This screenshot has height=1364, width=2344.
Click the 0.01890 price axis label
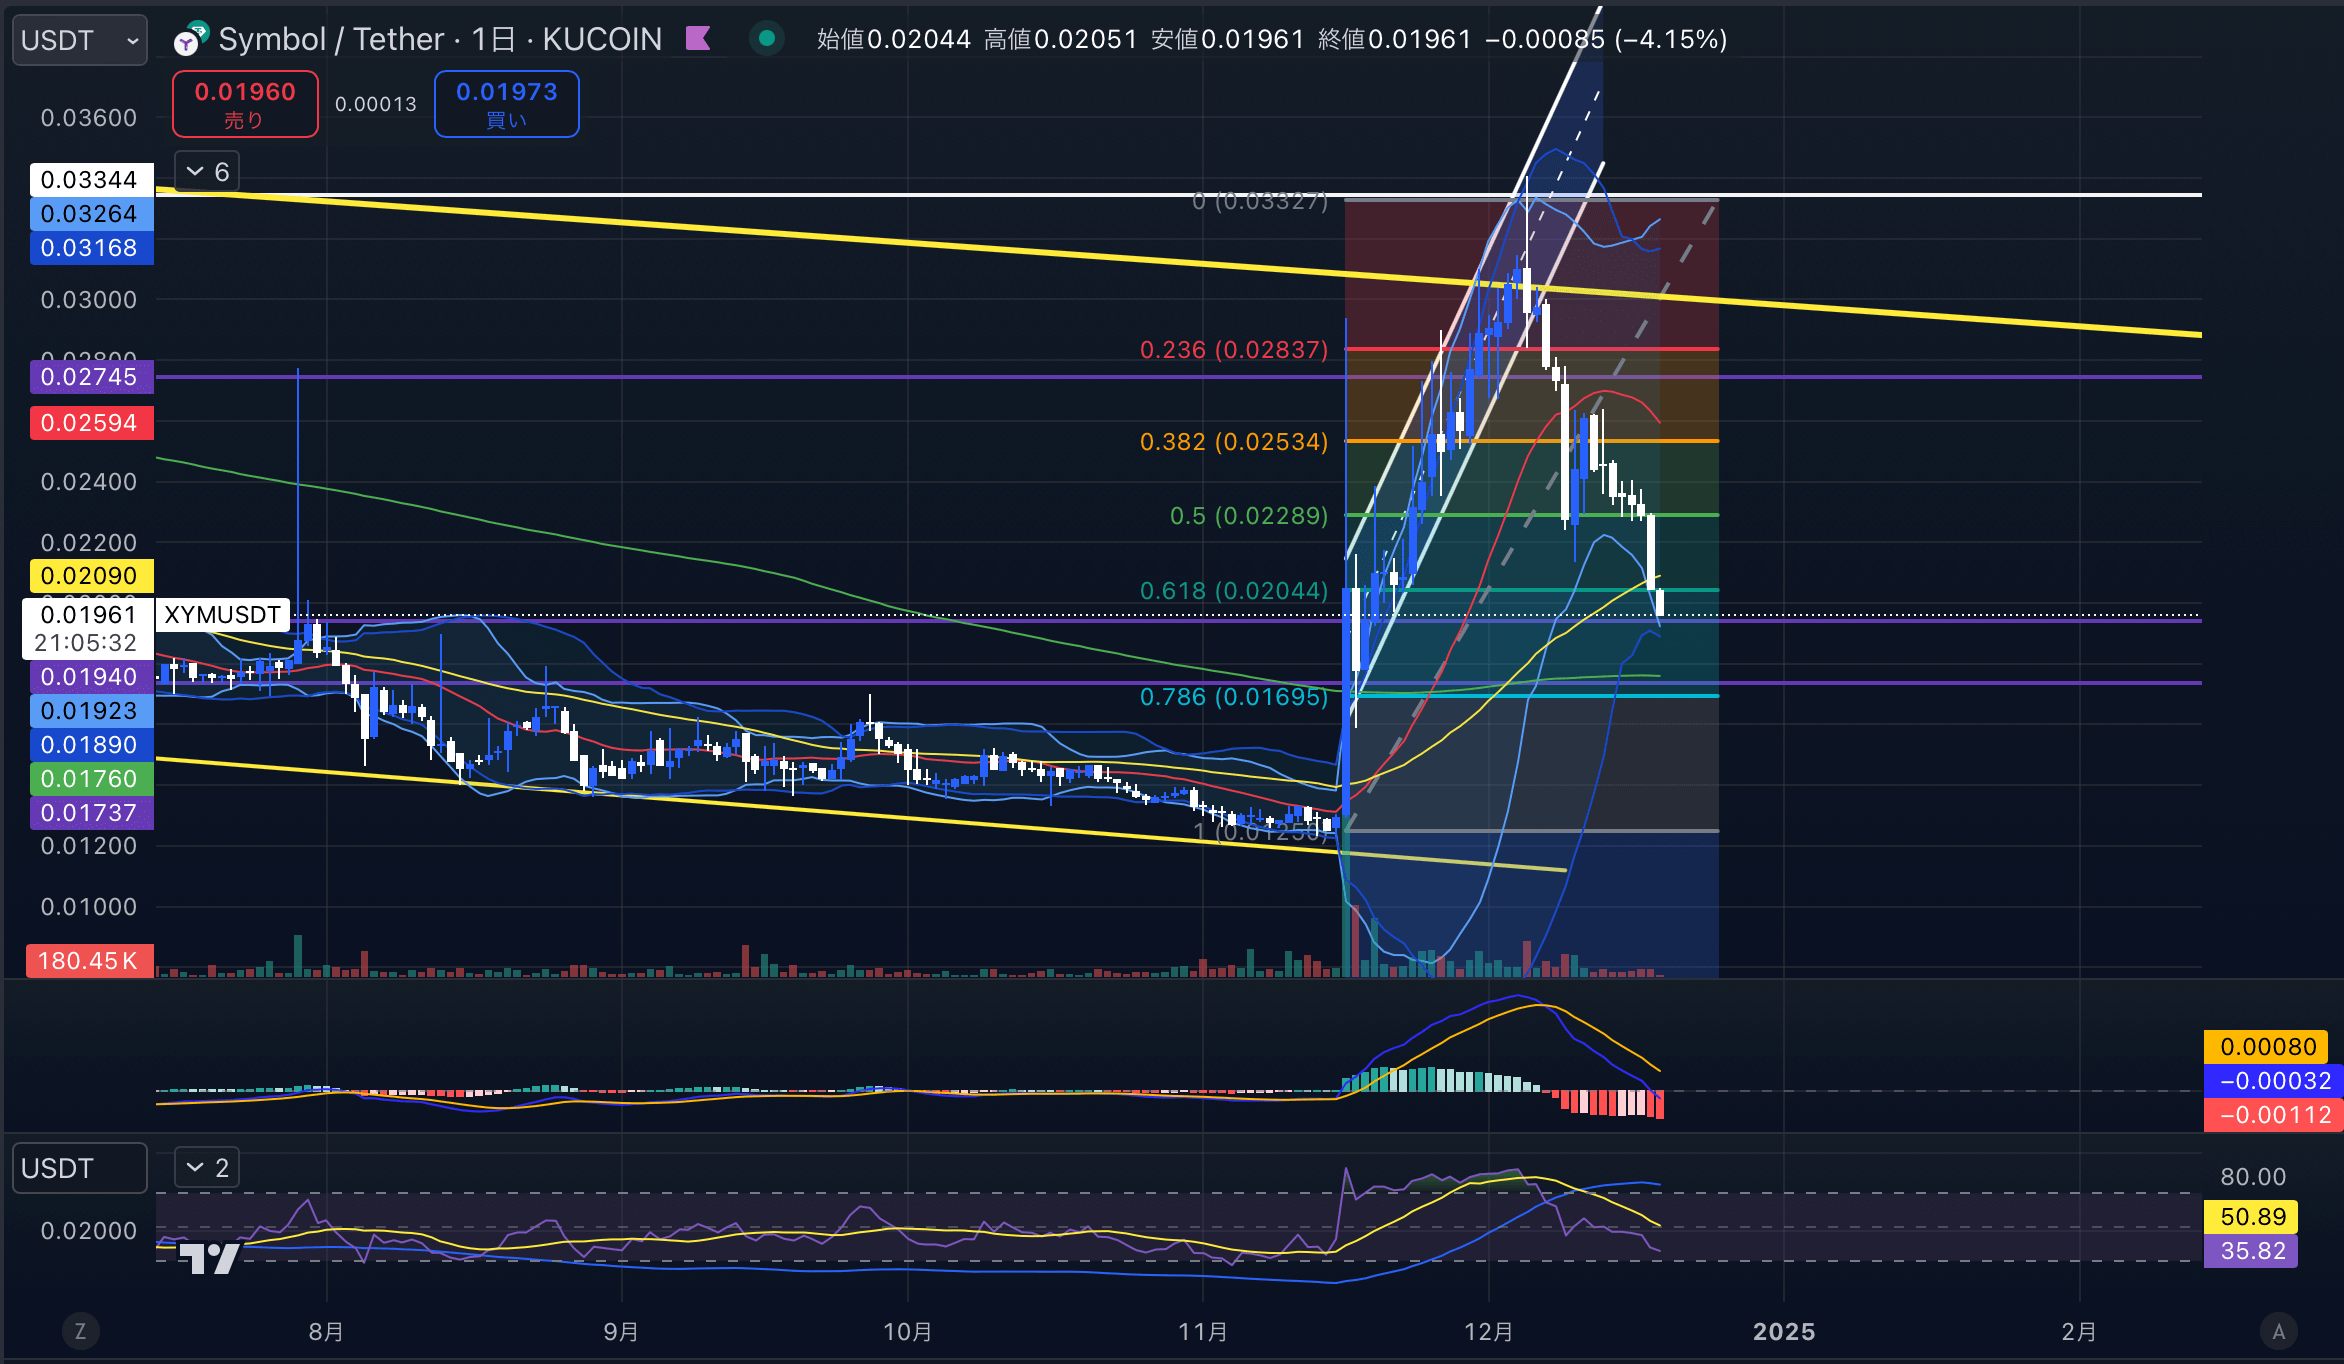pos(90,745)
